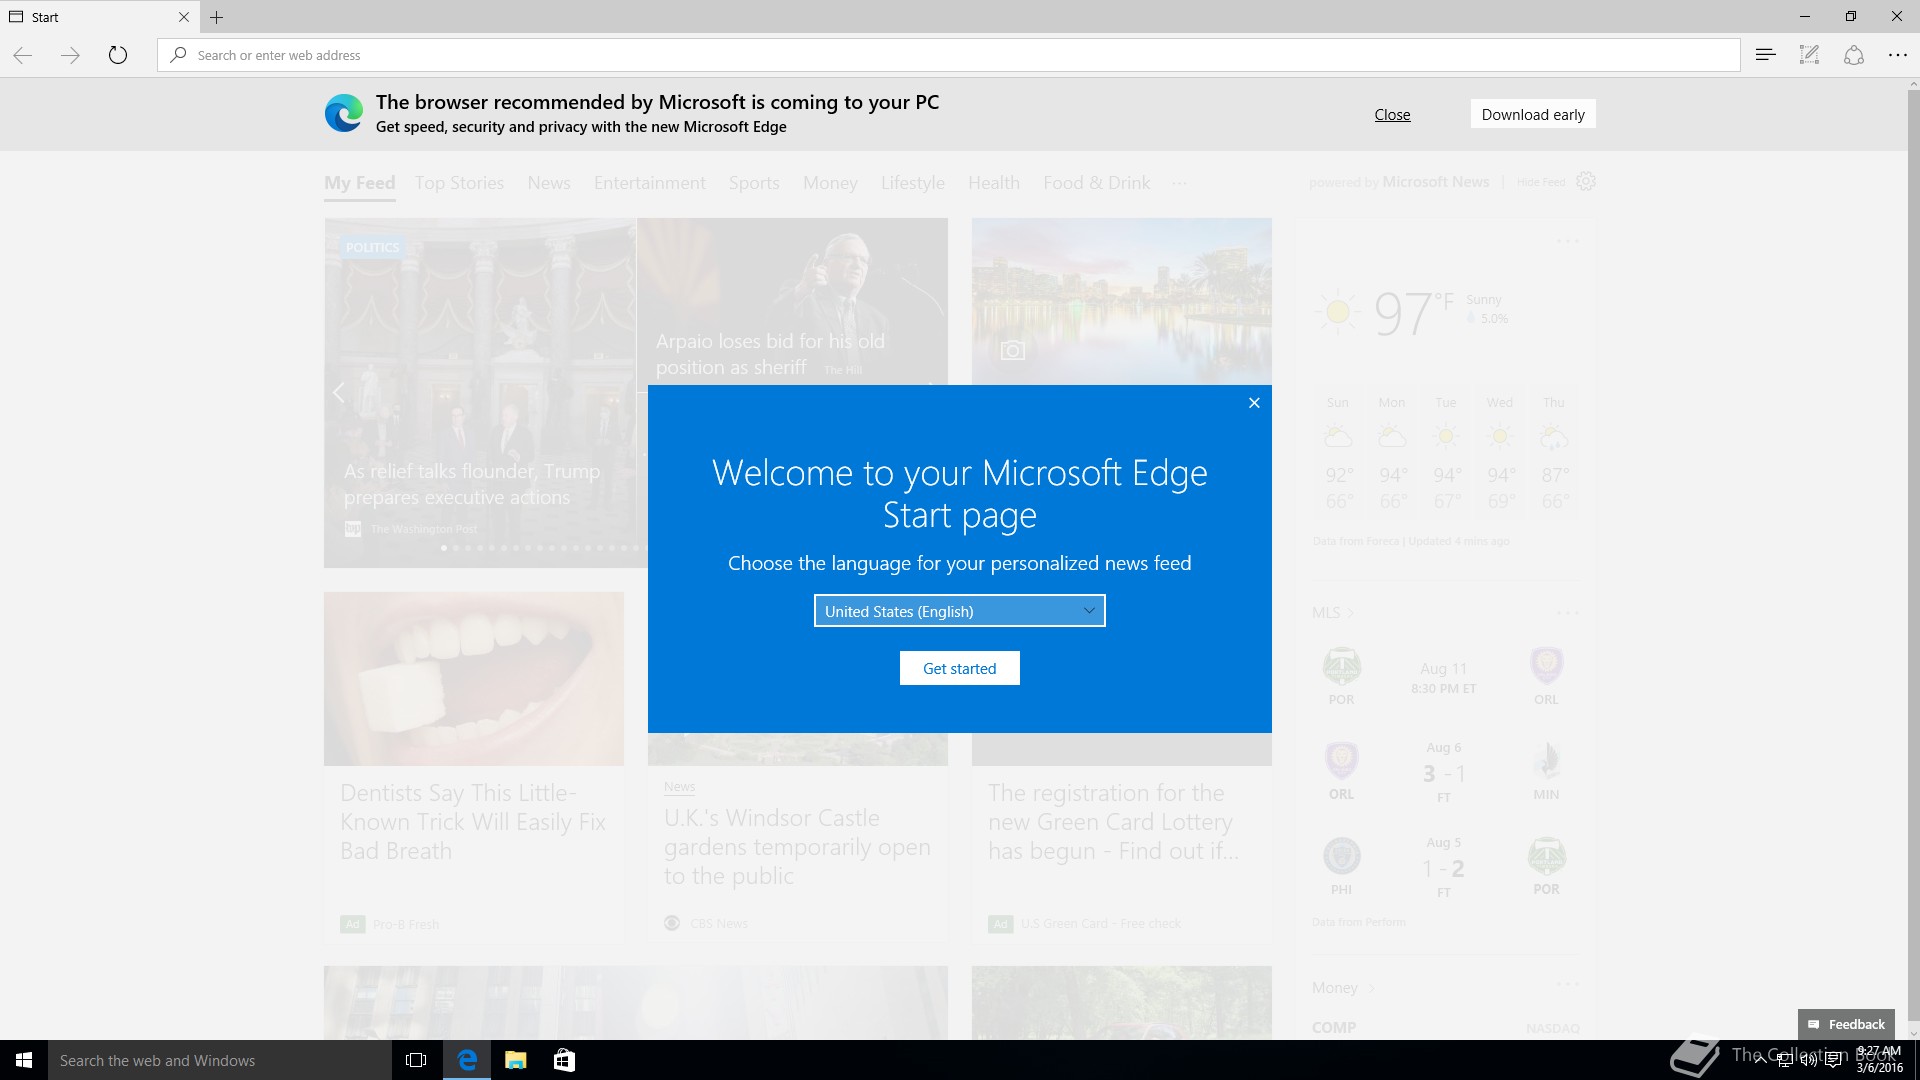Close the Start tab
Image resolution: width=1920 pixels, height=1080 pixels.
183,17
